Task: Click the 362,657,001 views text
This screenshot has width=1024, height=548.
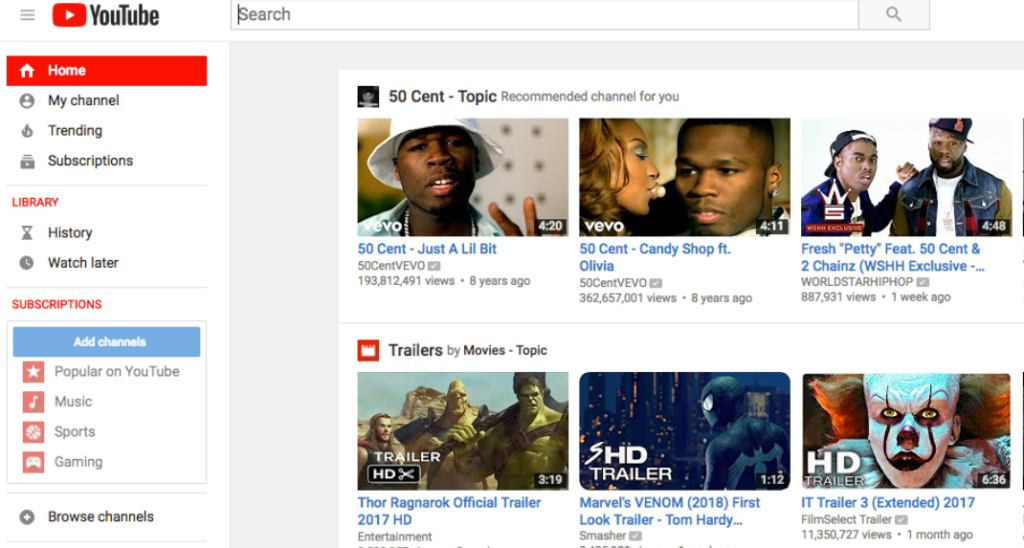Action: [628, 298]
